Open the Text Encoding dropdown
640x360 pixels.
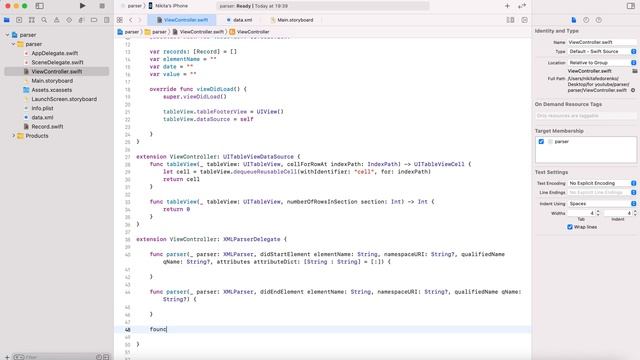(x=602, y=183)
